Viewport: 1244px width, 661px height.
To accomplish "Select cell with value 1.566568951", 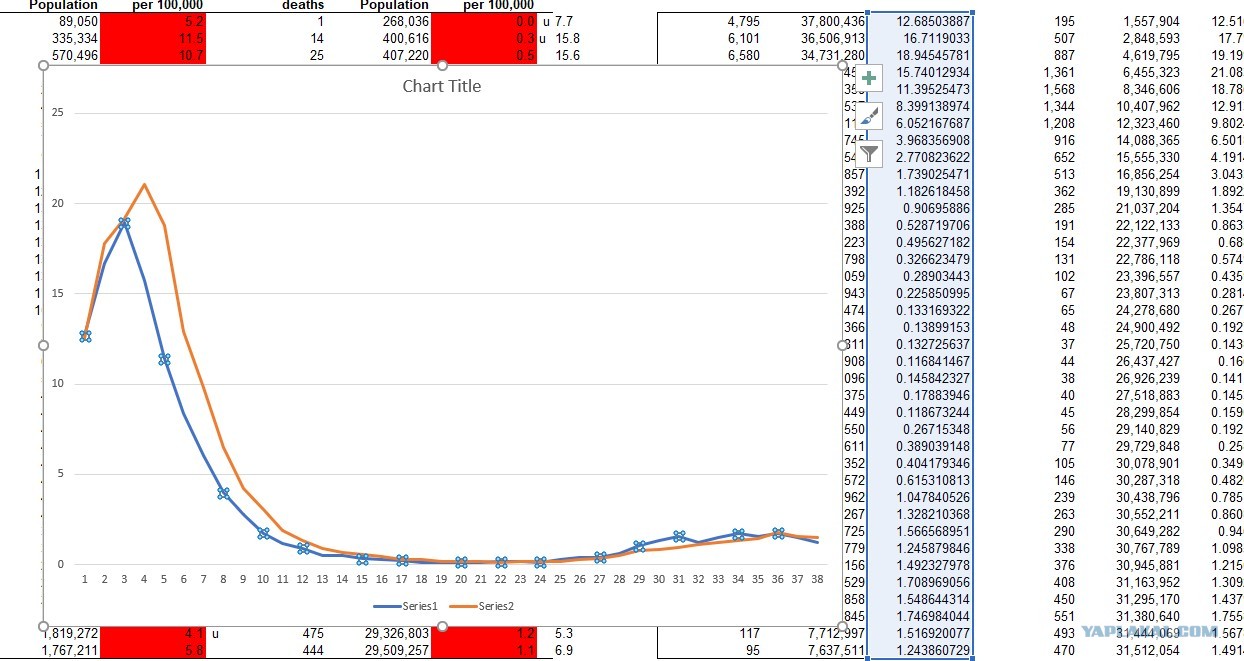I will pyautogui.click(x=921, y=531).
